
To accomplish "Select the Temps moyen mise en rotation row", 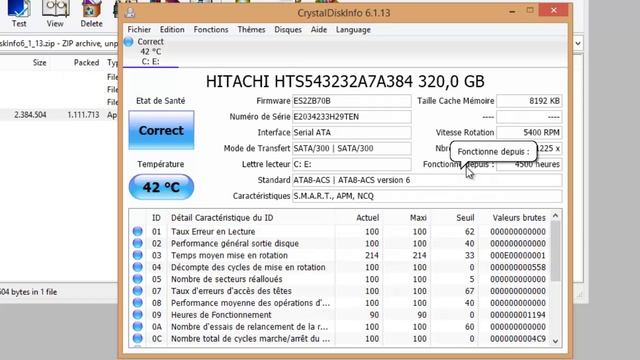I will [x=340, y=255].
